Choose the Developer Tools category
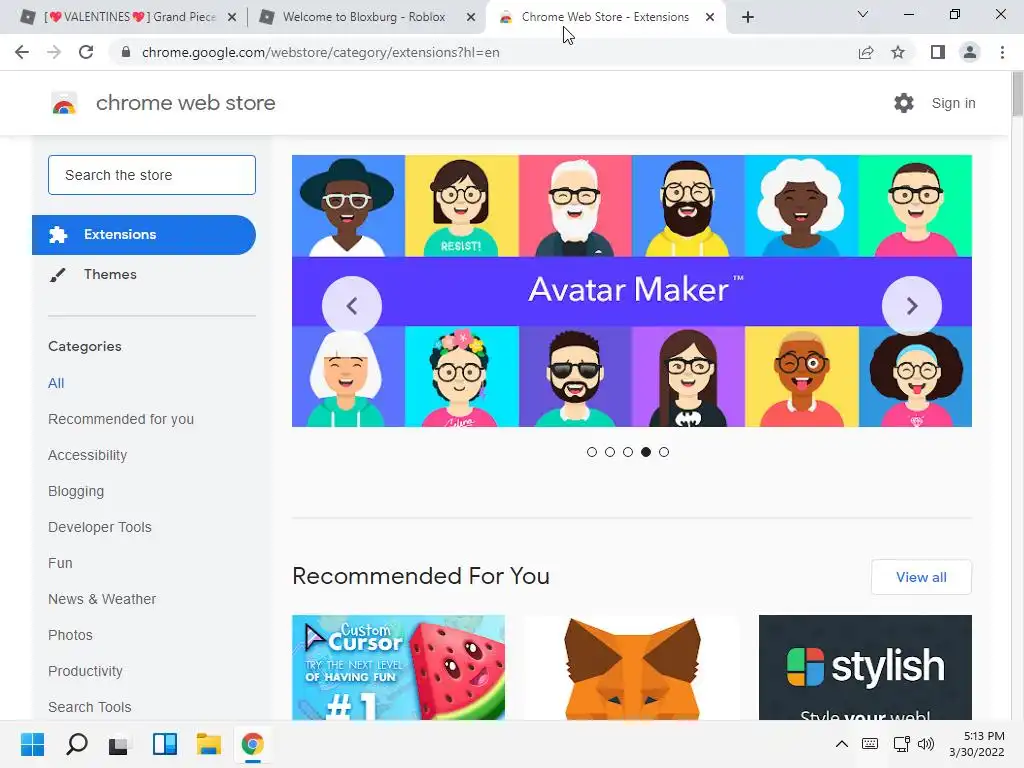1024x768 pixels. click(x=99, y=527)
